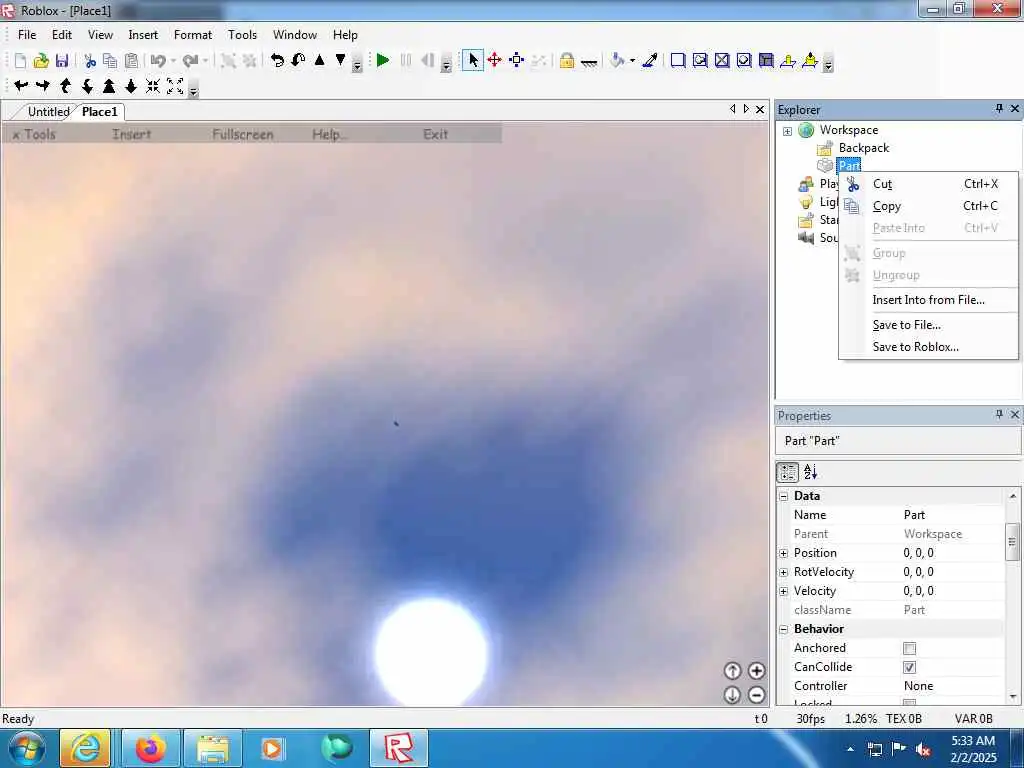Viewport: 1024px width, 768px height.
Task: Choose Save to File... in context menu
Action: pos(928,325)
